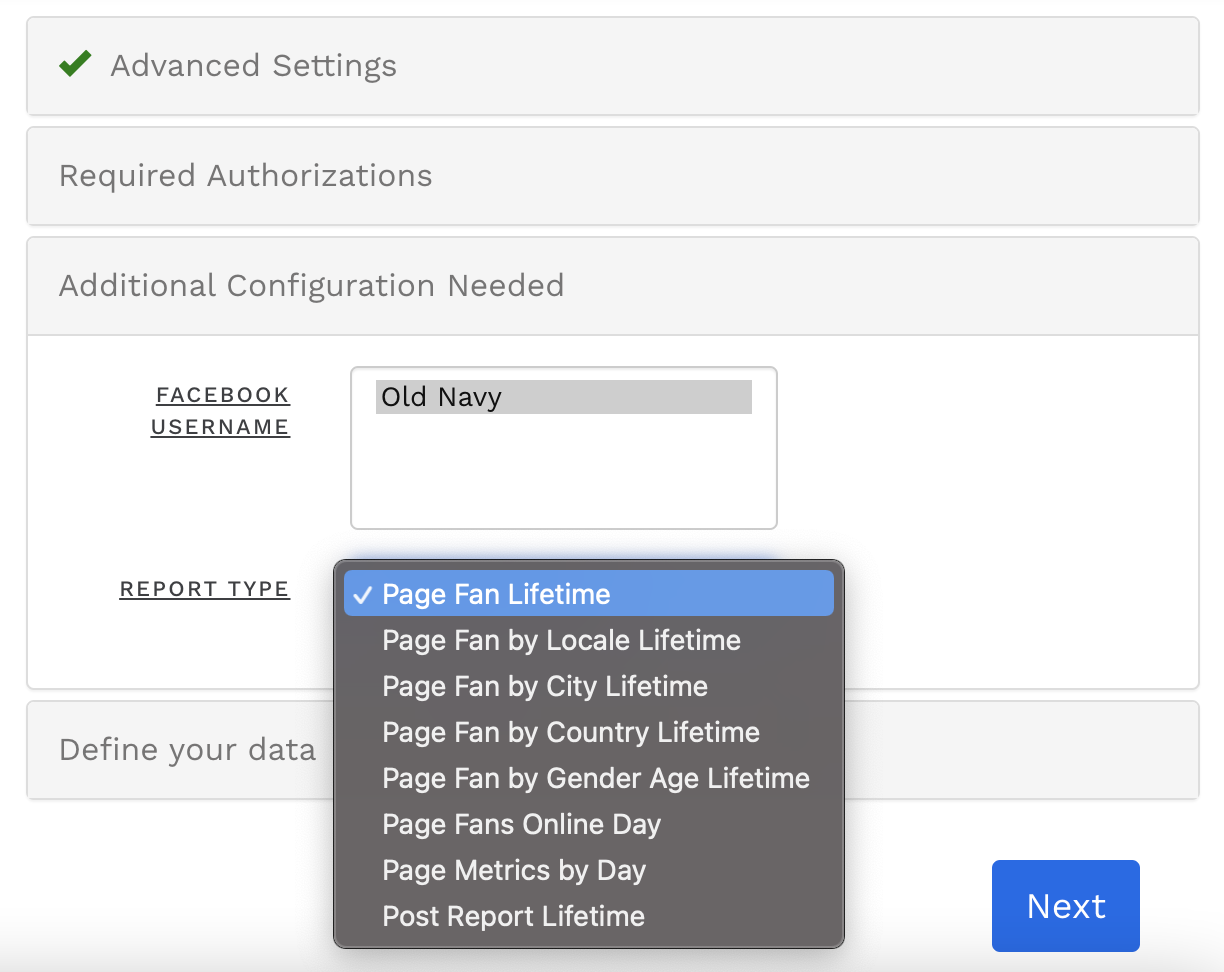
Task: Click the green checkmark beside Advanced Settings
Action: point(75,65)
